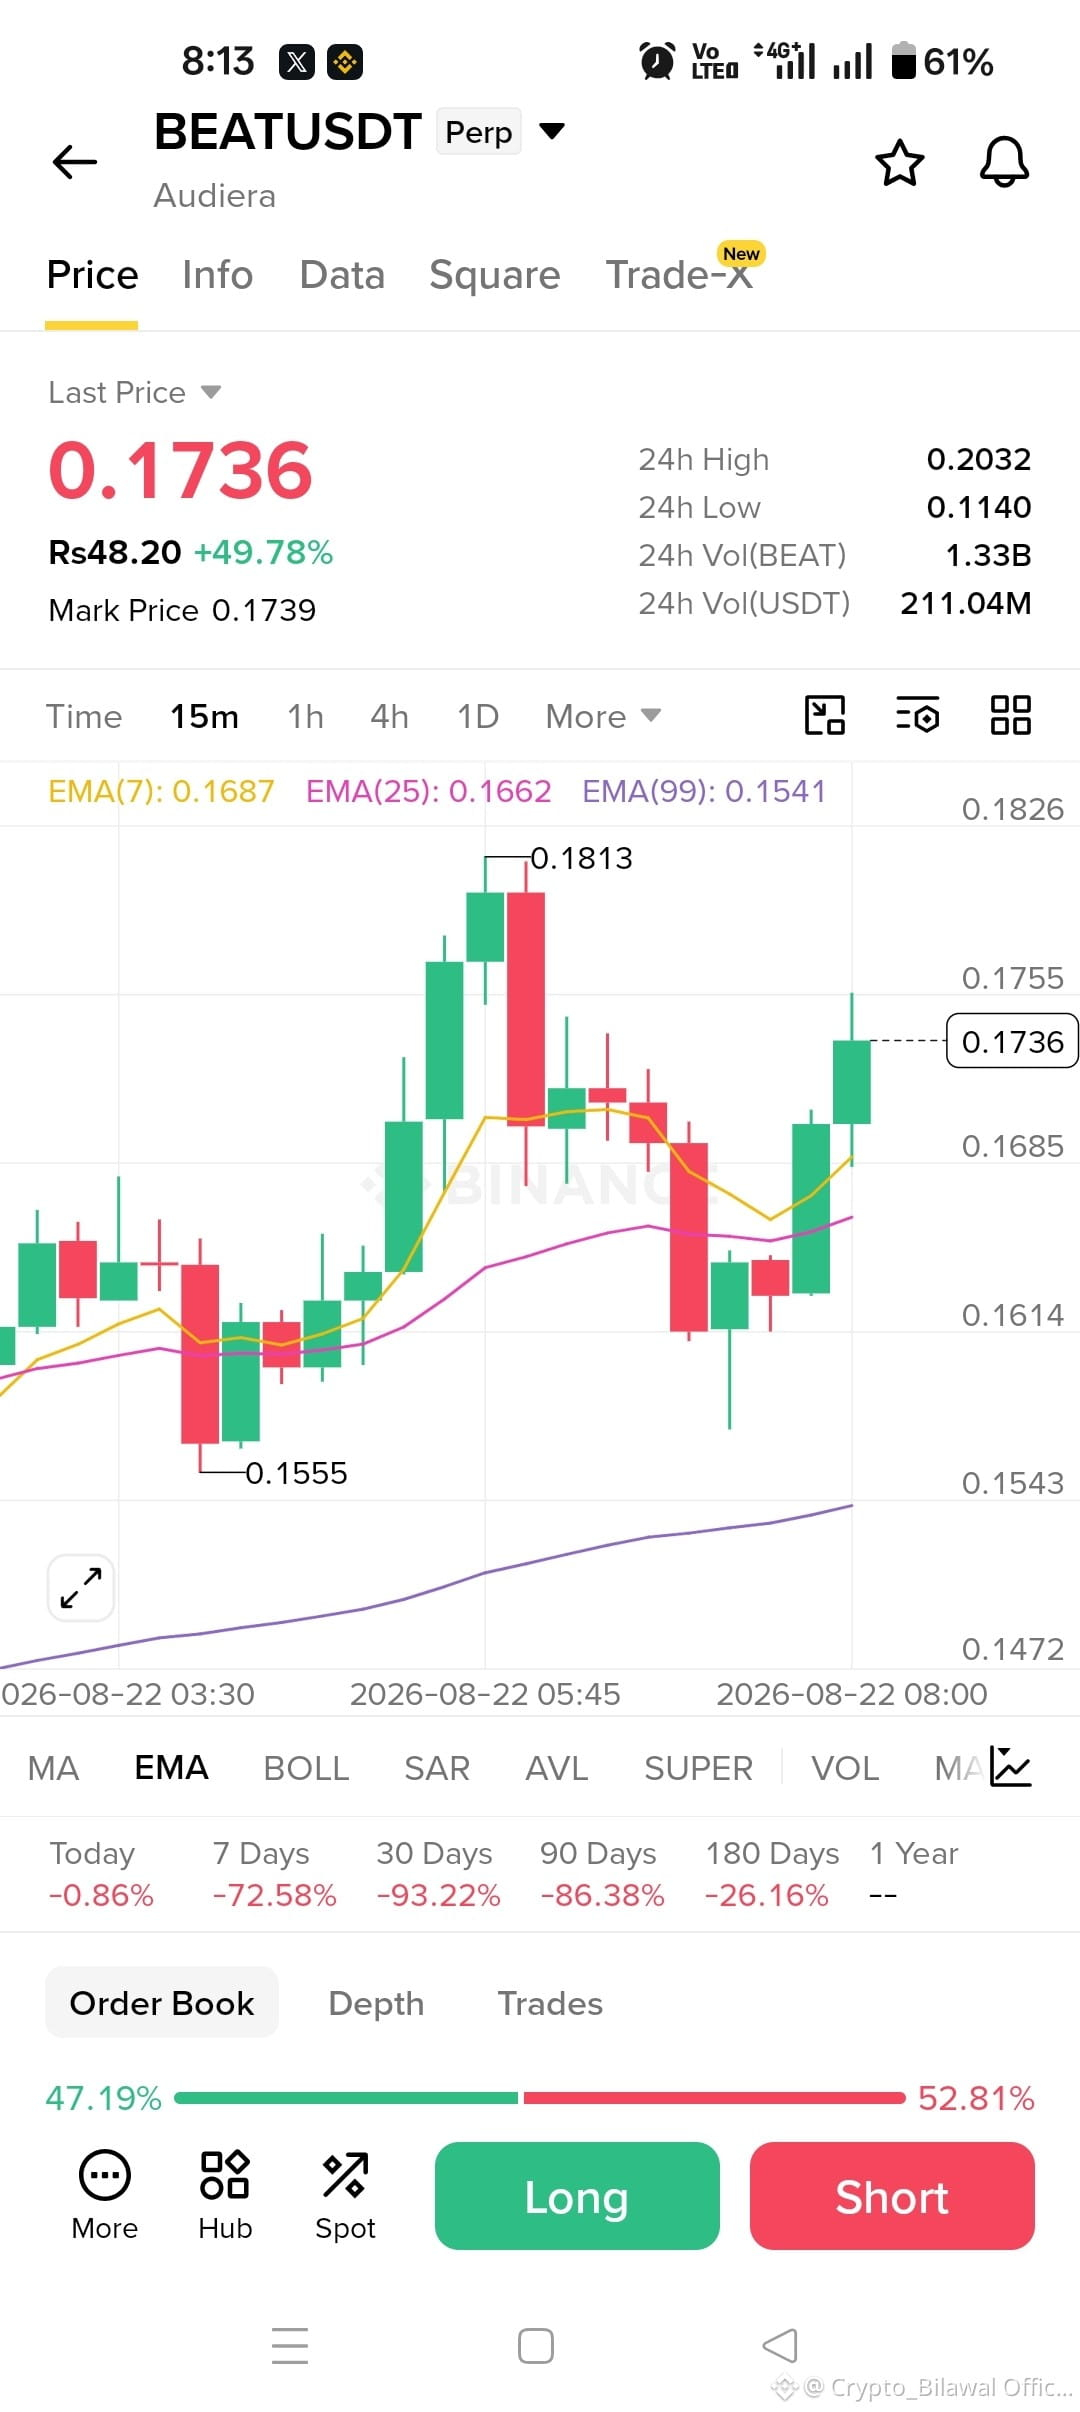Expand chart to fullscreen with arrows icon
Screen dimensions: 1080x2412
pyautogui.click(x=81, y=1588)
